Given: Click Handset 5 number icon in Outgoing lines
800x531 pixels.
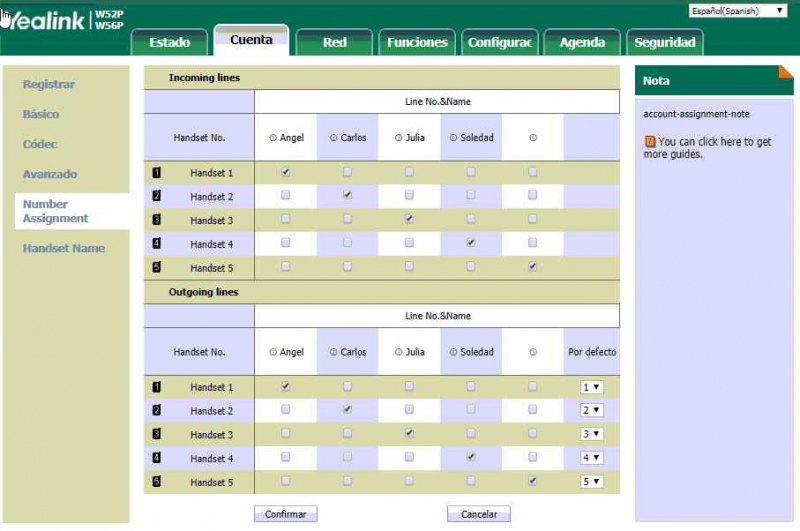Looking at the screenshot, I should click(156, 482).
